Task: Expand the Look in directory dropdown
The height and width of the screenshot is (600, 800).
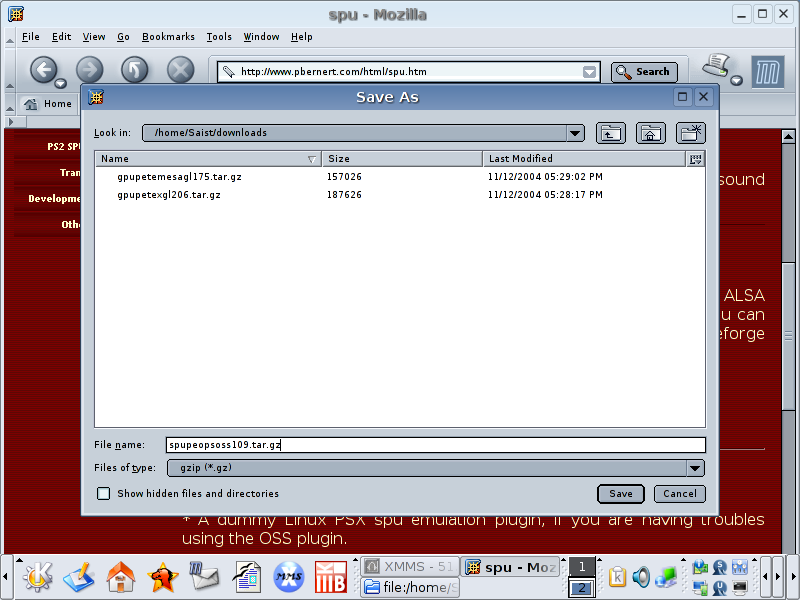Action: tap(575, 133)
